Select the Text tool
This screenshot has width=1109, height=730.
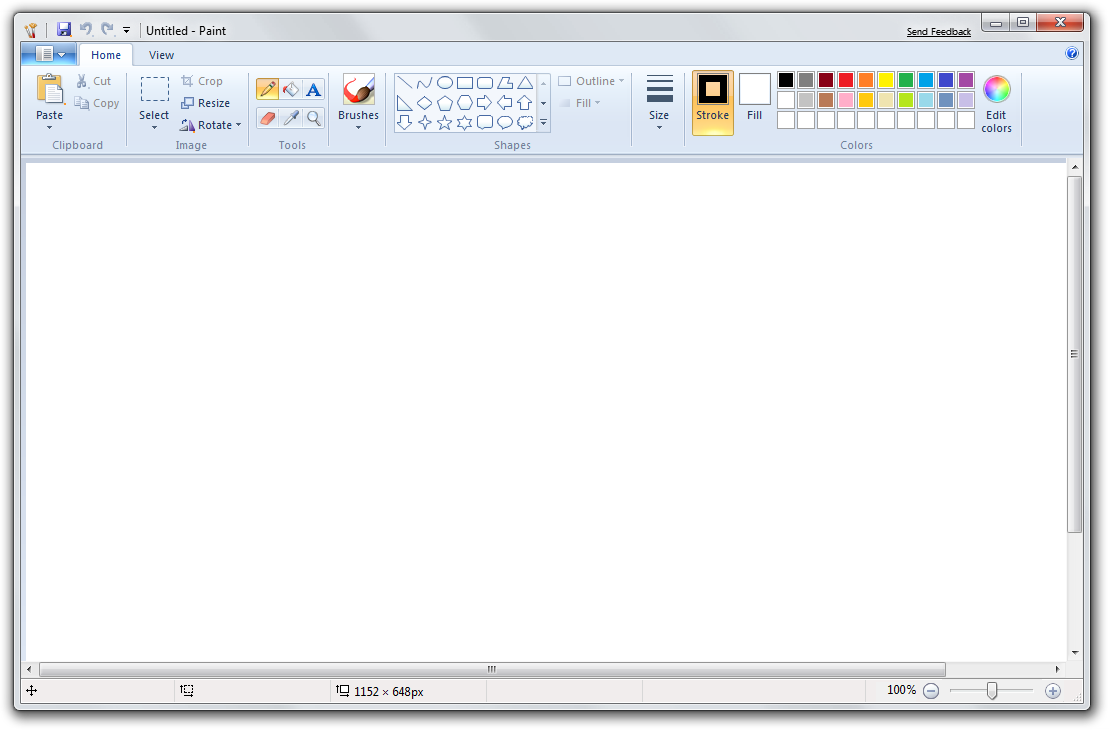click(313, 89)
